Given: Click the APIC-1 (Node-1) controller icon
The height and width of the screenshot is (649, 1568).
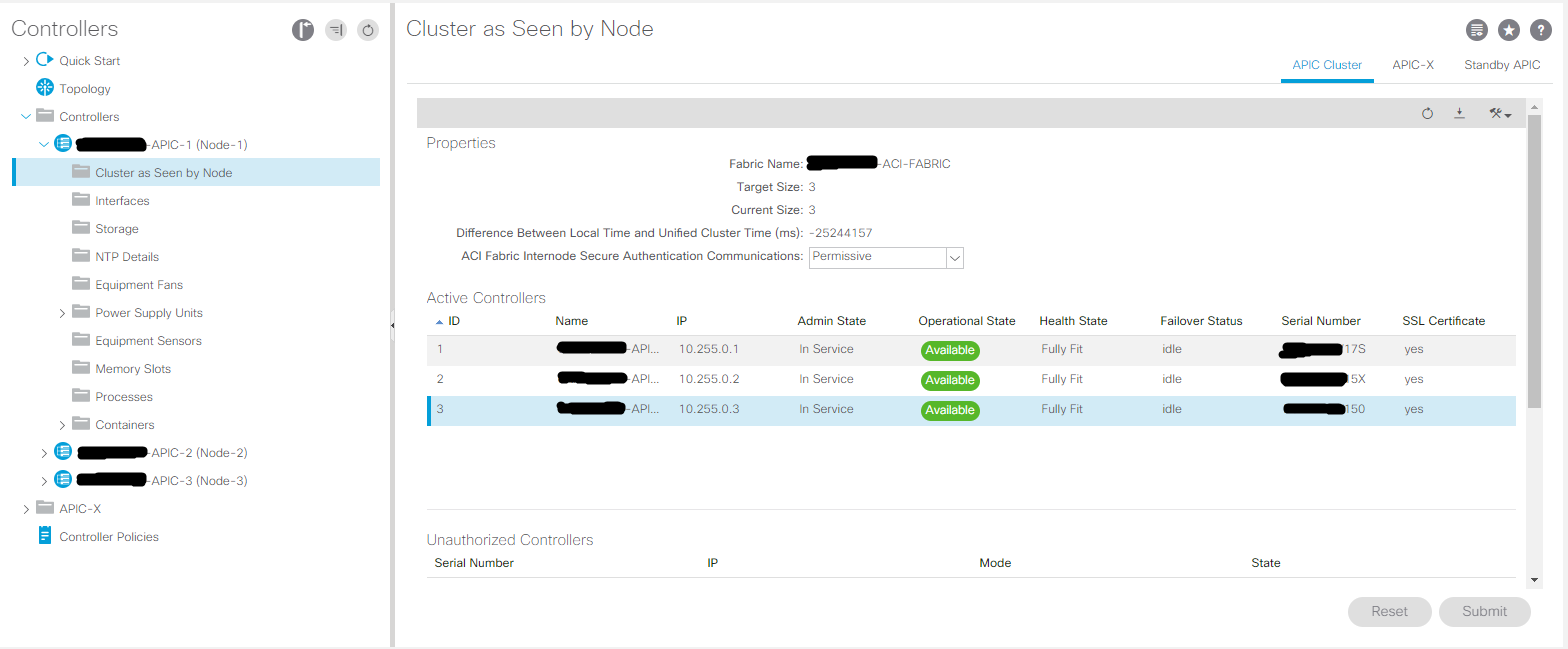Looking at the screenshot, I should 62,144.
